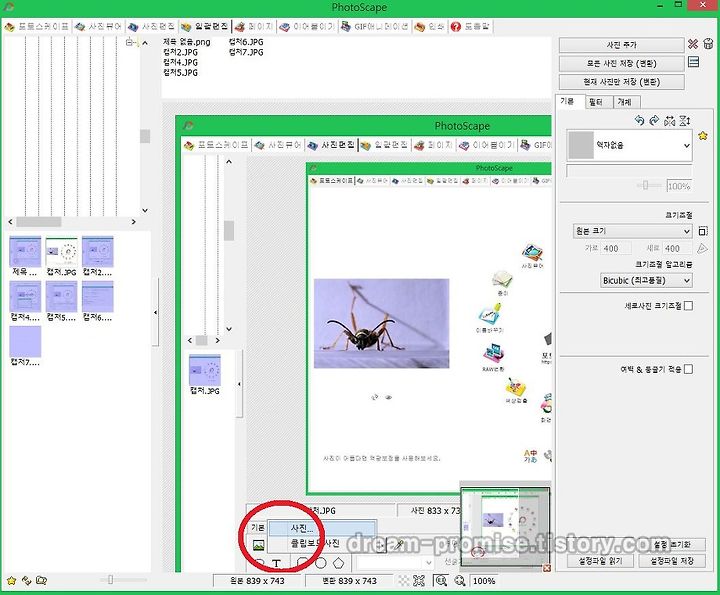720x595 pixels.
Task: Close the navigator preview thumbnail
Action: tap(547, 568)
